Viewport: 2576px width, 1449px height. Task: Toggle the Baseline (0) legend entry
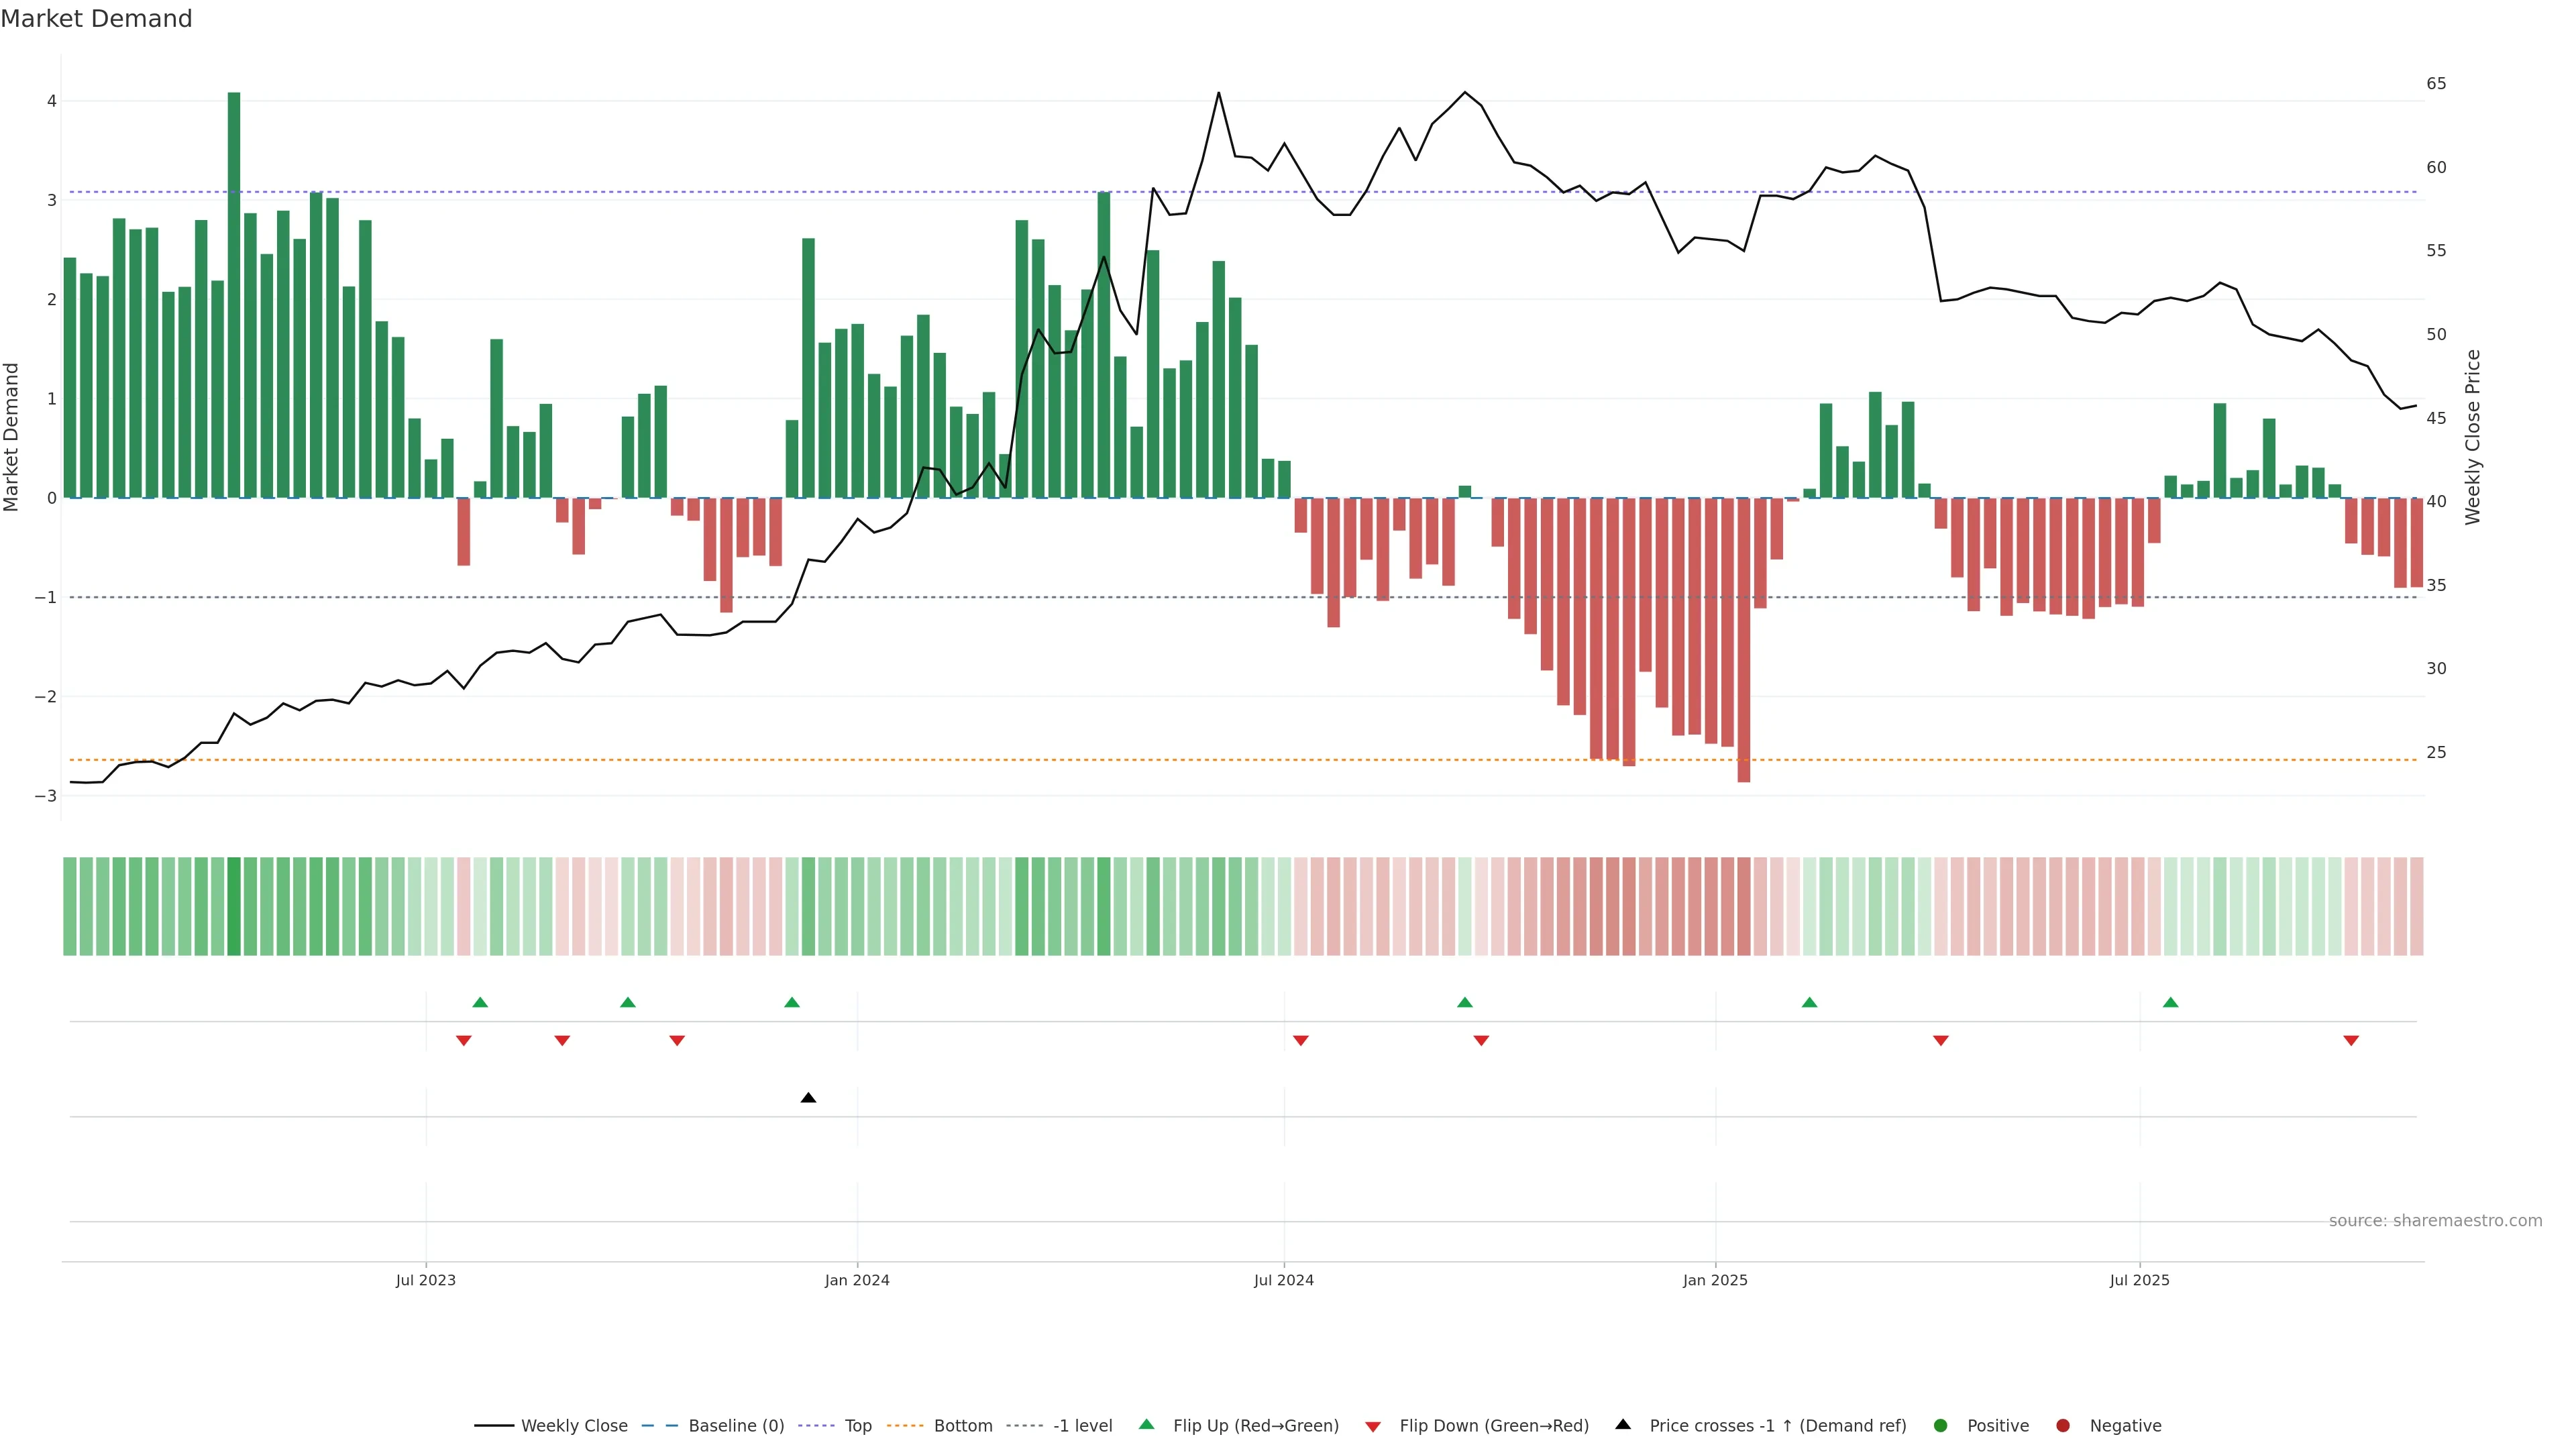coord(735,1426)
